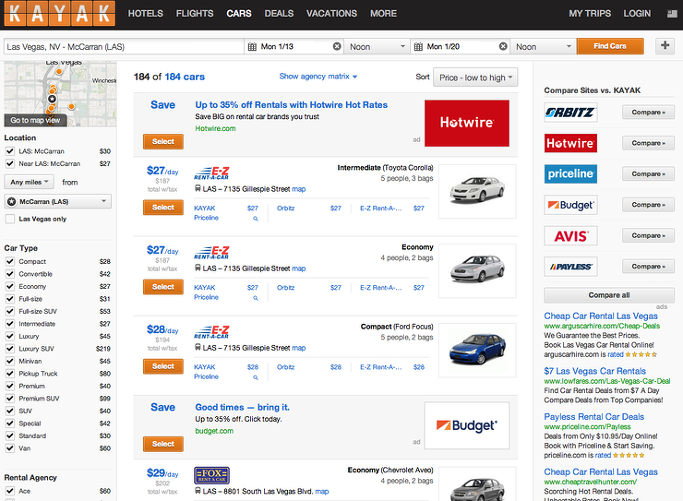The image size is (683, 501).
Task: Click Priceline search icon in Compact listing
Action: pos(256,377)
